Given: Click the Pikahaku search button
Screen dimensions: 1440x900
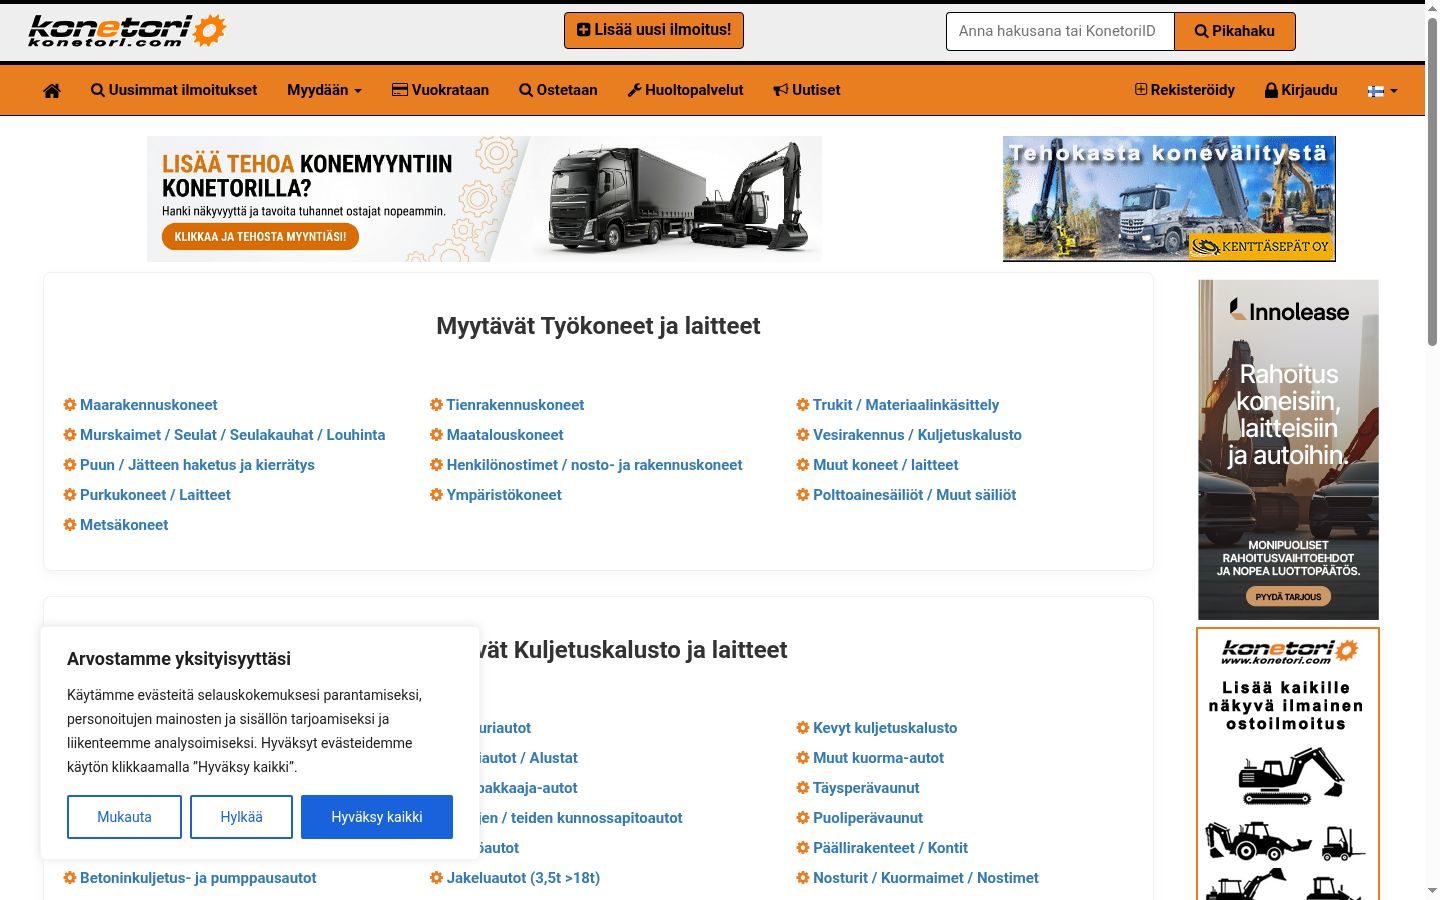Looking at the screenshot, I should (1235, 31).
